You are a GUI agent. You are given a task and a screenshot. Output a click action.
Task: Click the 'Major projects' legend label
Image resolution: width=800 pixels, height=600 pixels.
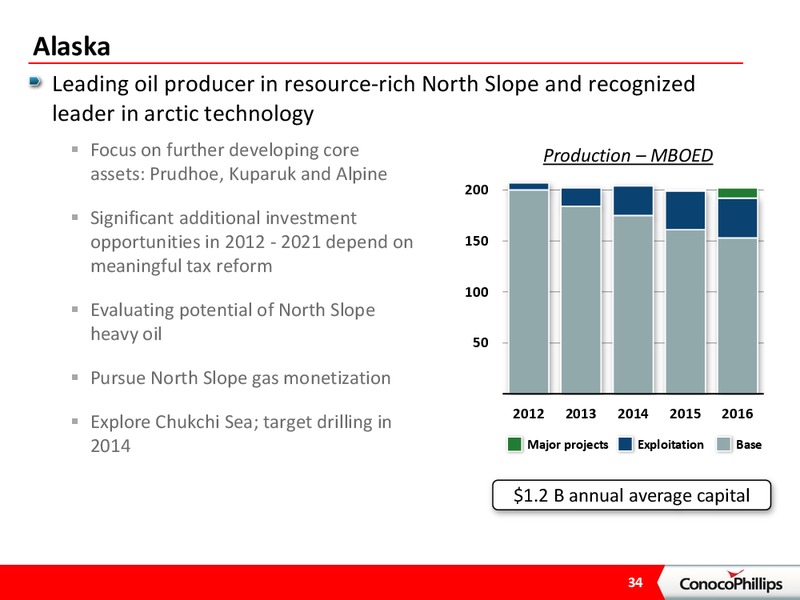click(567, 444)
